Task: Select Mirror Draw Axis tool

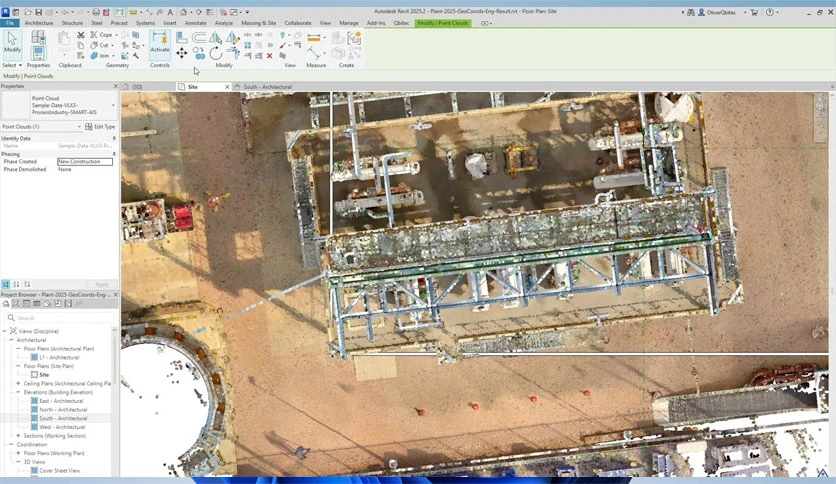Action: (x=232, y=37)
